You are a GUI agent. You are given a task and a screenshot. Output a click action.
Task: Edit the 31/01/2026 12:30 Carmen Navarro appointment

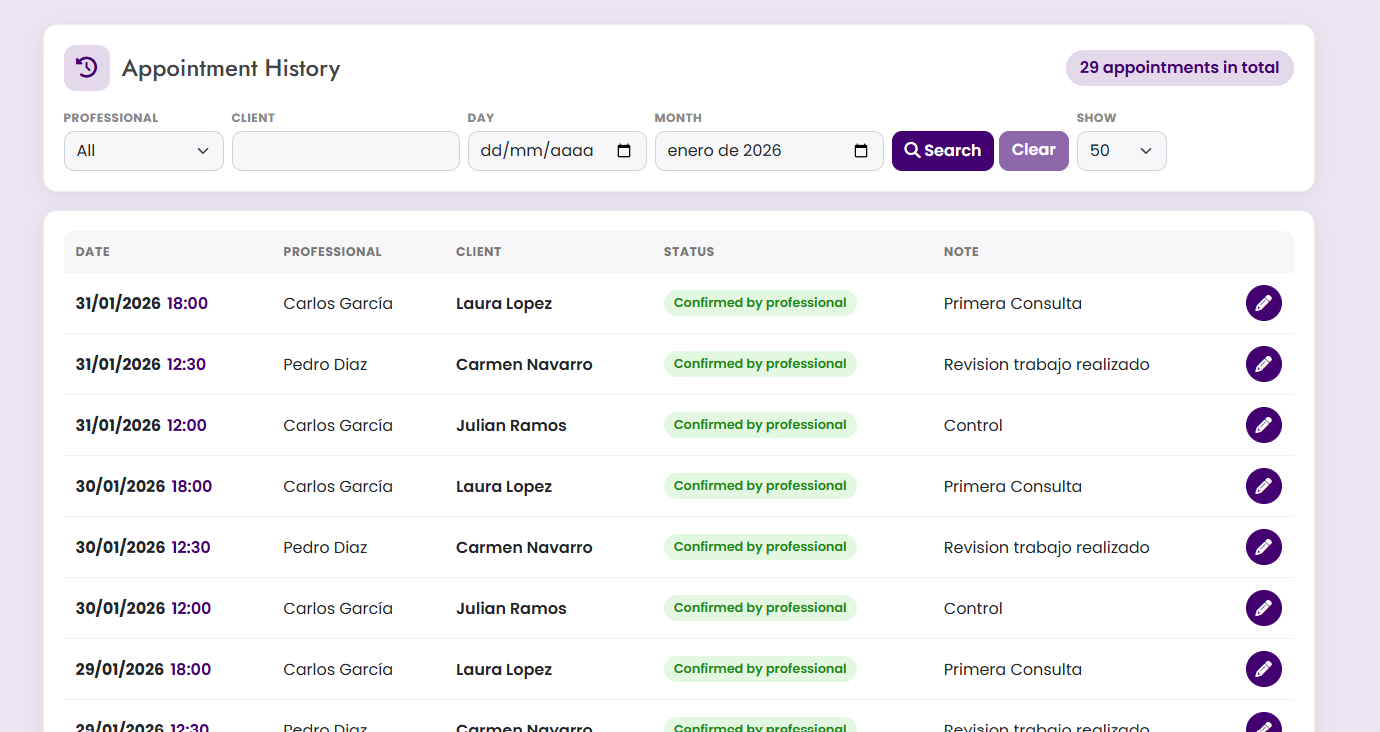coord(1264,364)
